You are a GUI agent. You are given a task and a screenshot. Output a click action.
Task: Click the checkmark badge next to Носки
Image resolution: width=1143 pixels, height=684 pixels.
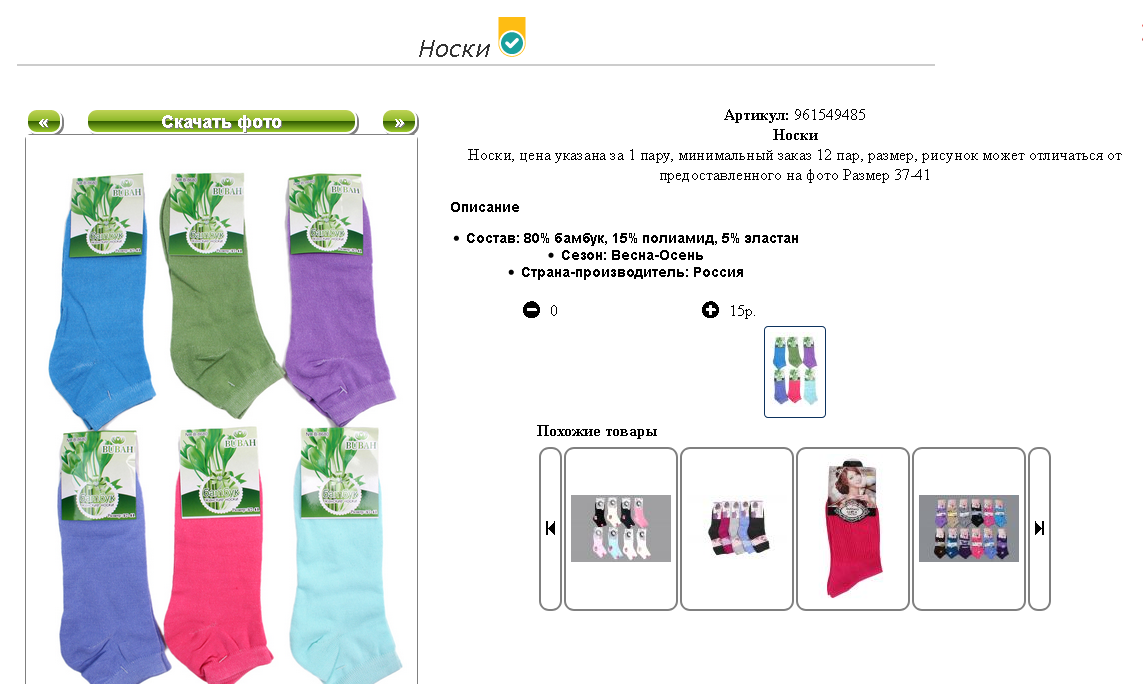tap(512, 37)
